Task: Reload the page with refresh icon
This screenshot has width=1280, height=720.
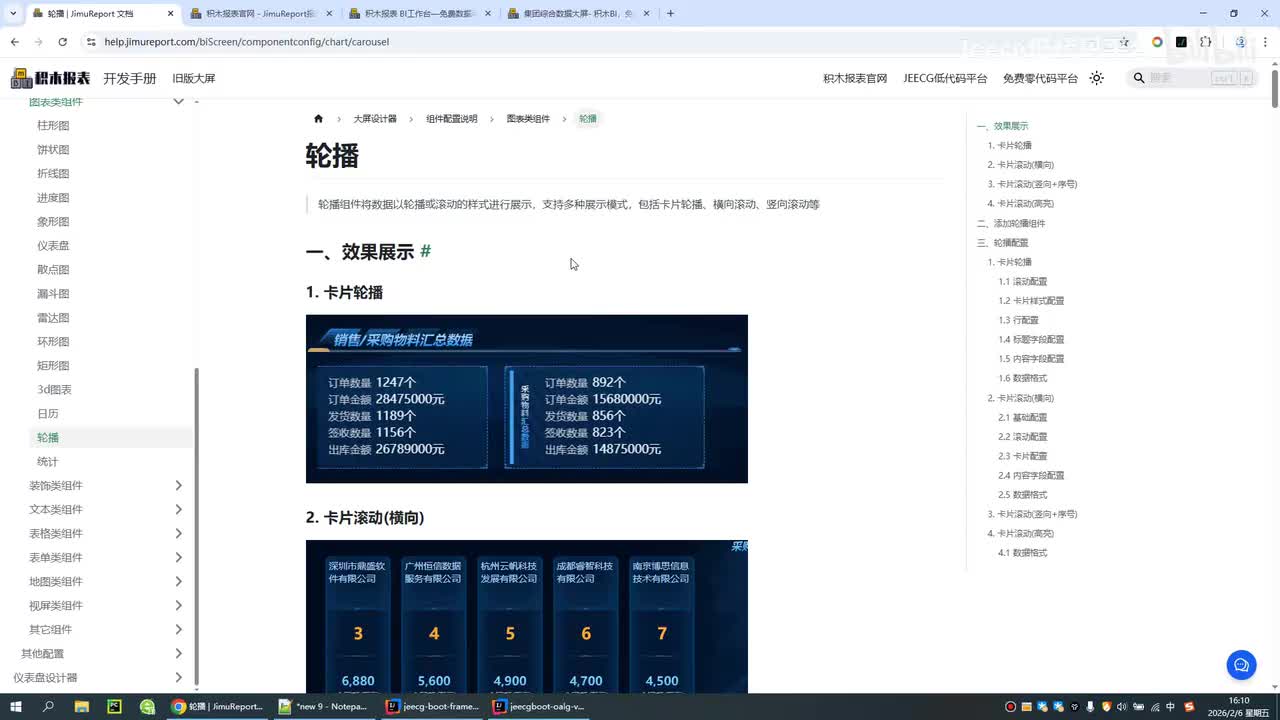Action: pyautogui.click(x=62, y=42)
